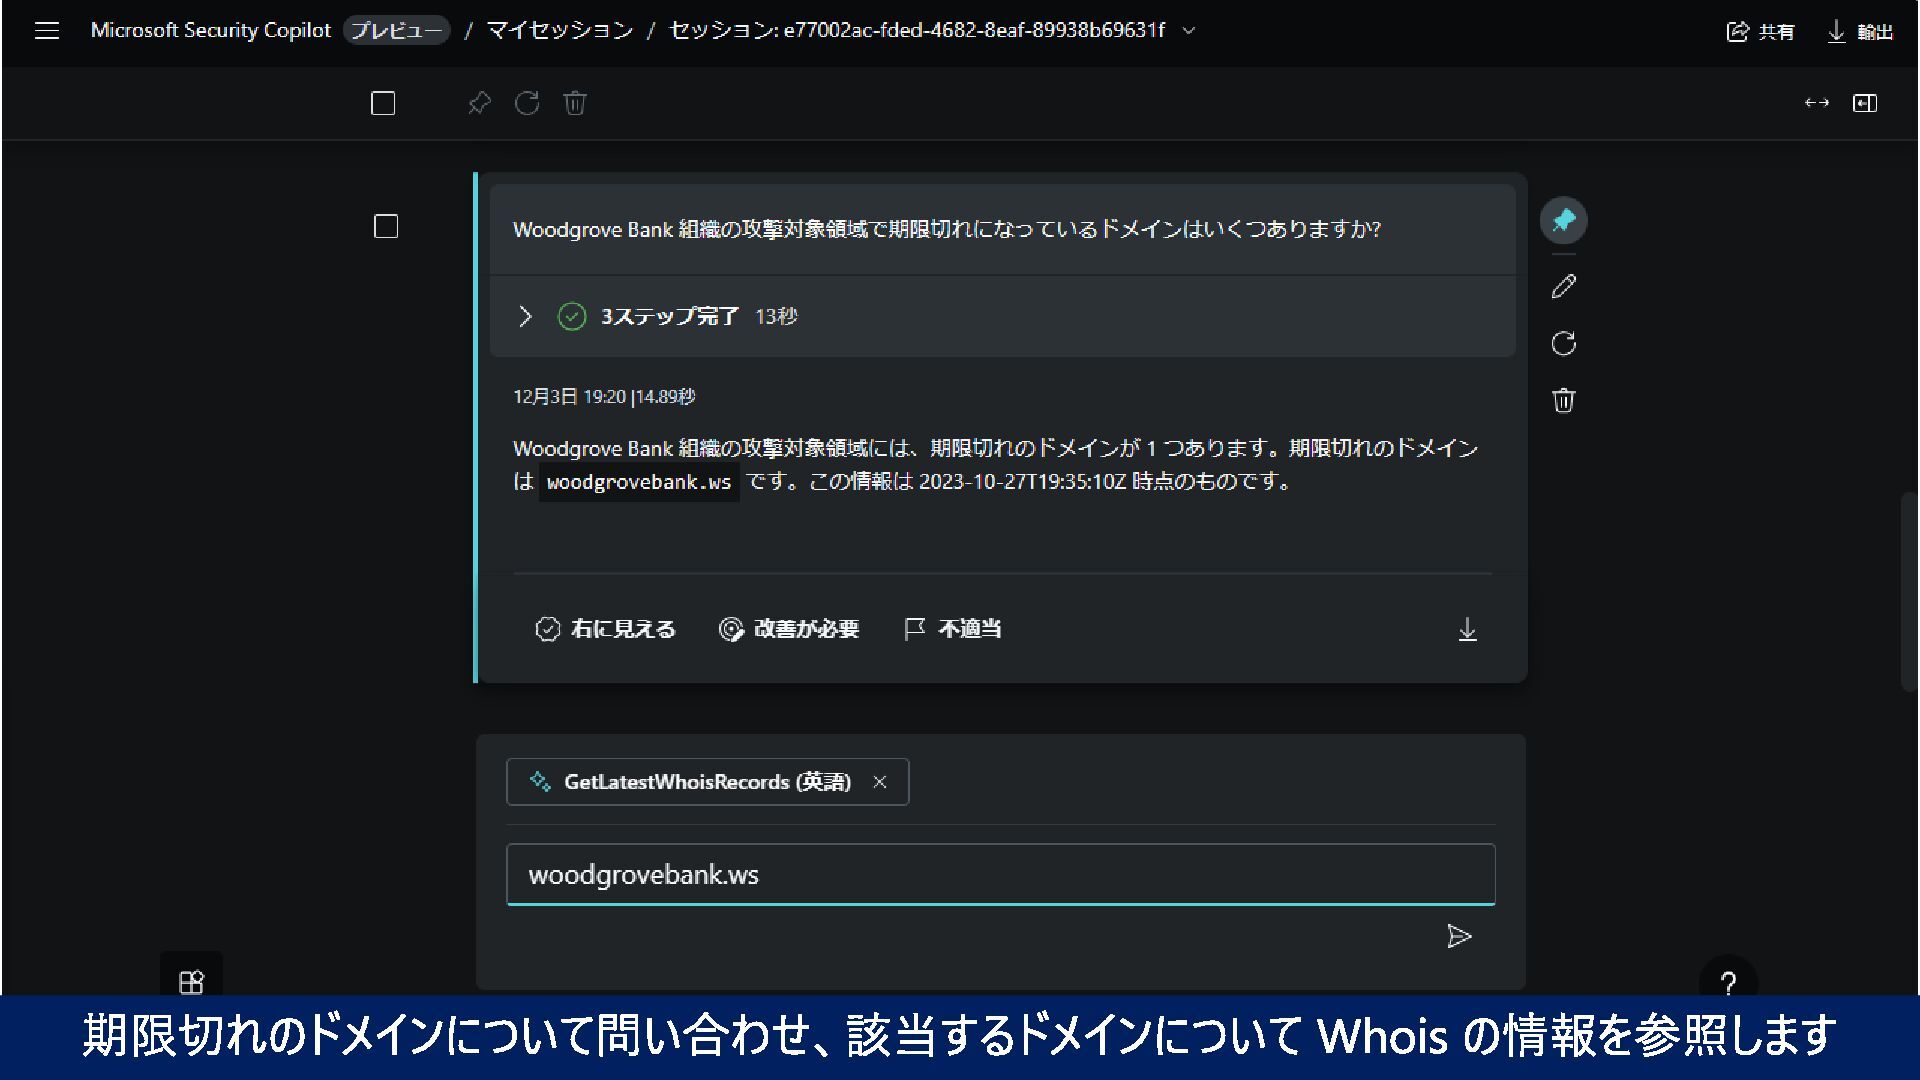Open the prompts and plugins icon

click(x=191, y=982)
